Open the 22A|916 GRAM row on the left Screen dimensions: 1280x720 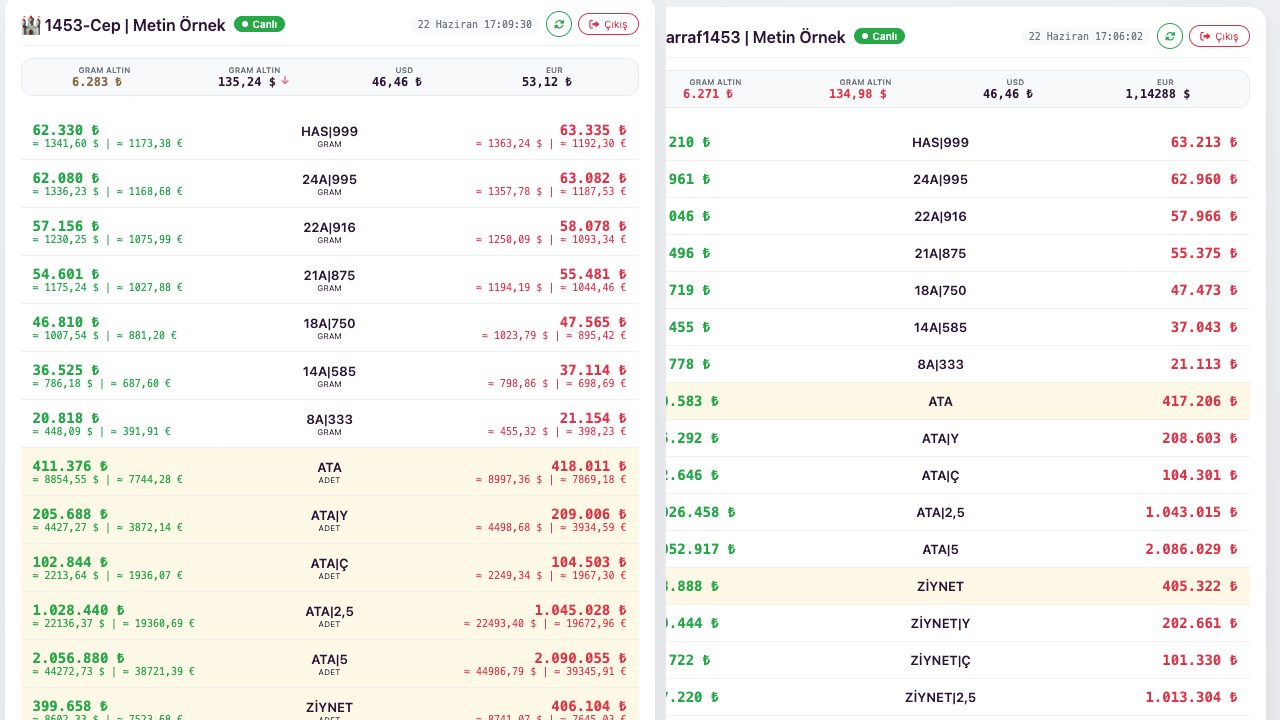point(330,232)
